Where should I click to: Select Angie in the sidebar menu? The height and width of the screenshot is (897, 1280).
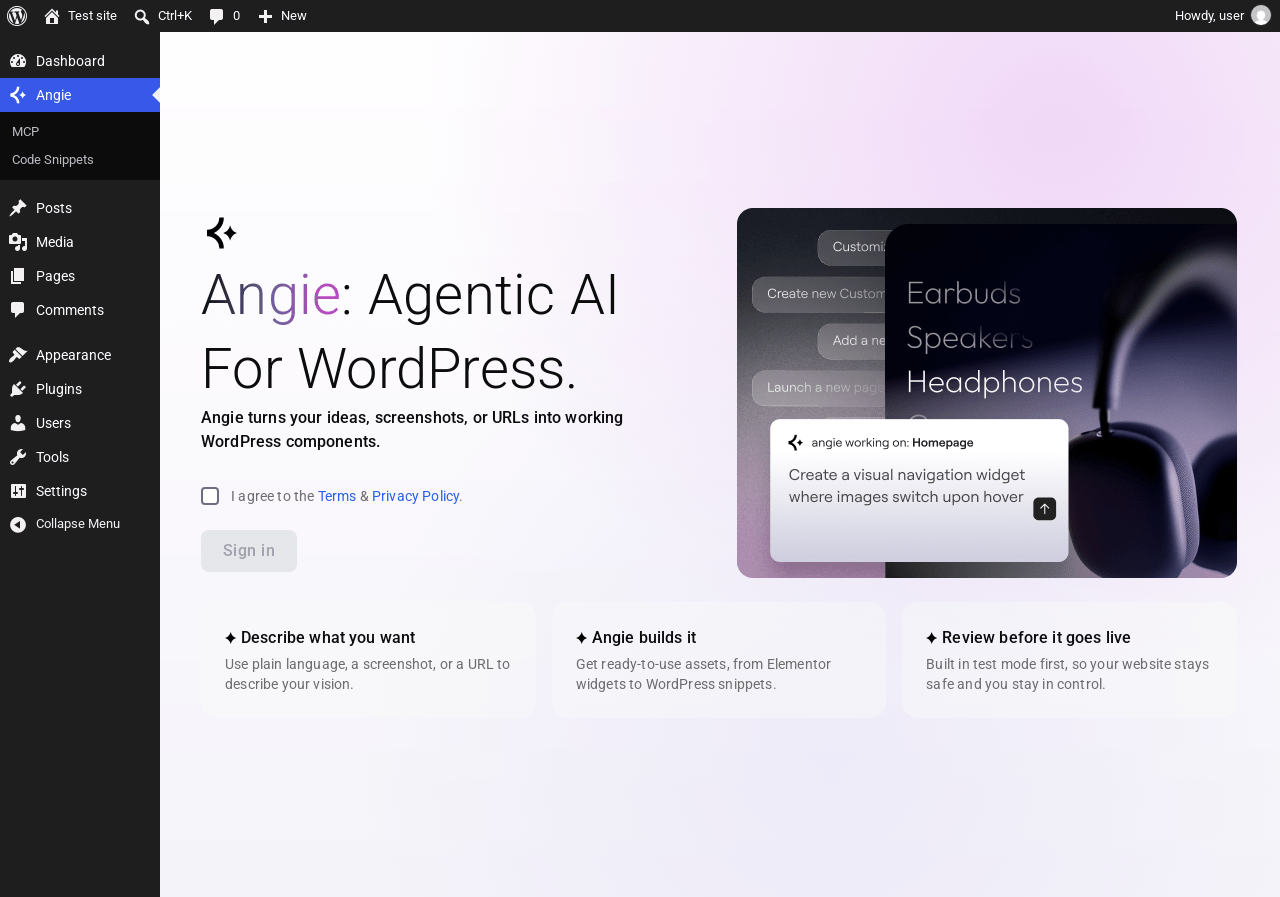tap(80, 95)
